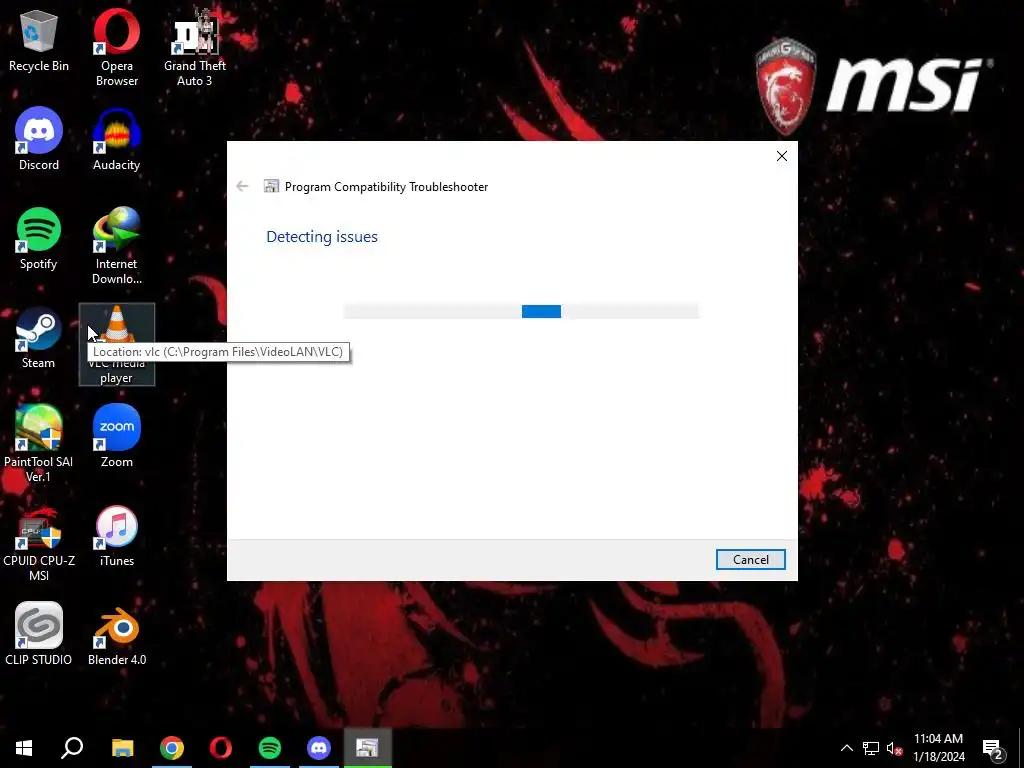
Task: Cancel the compatibility troubleshooter
Action: 750,560
